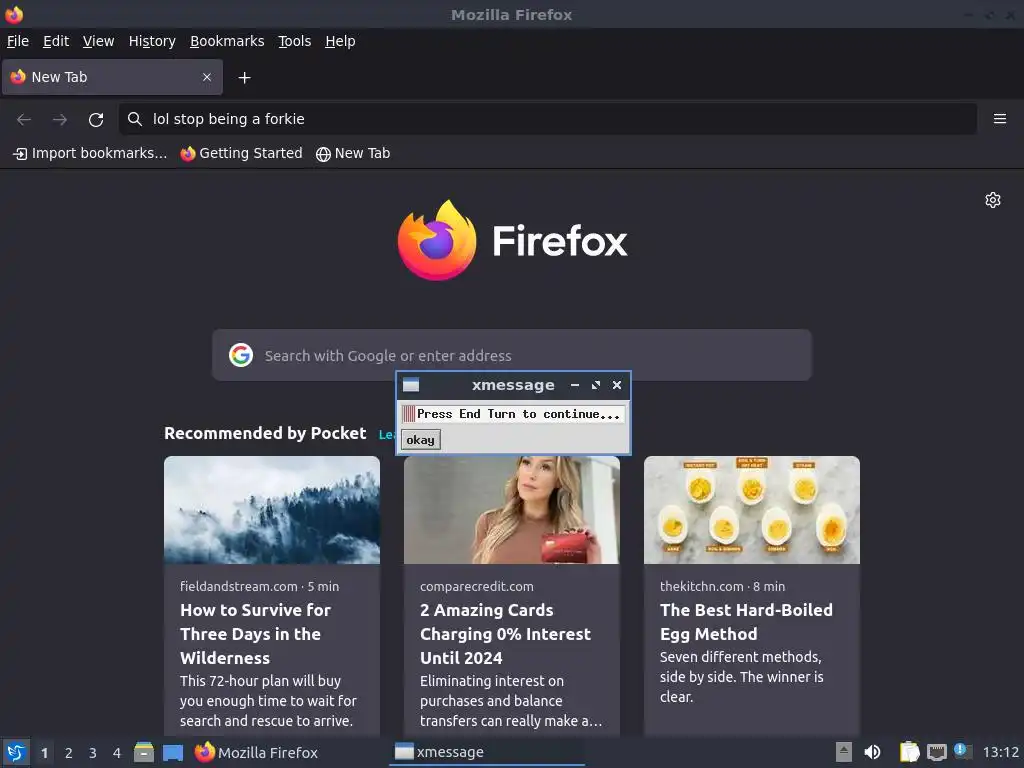Open the History menu
The image size is (1024, 768).
[152, 41]
